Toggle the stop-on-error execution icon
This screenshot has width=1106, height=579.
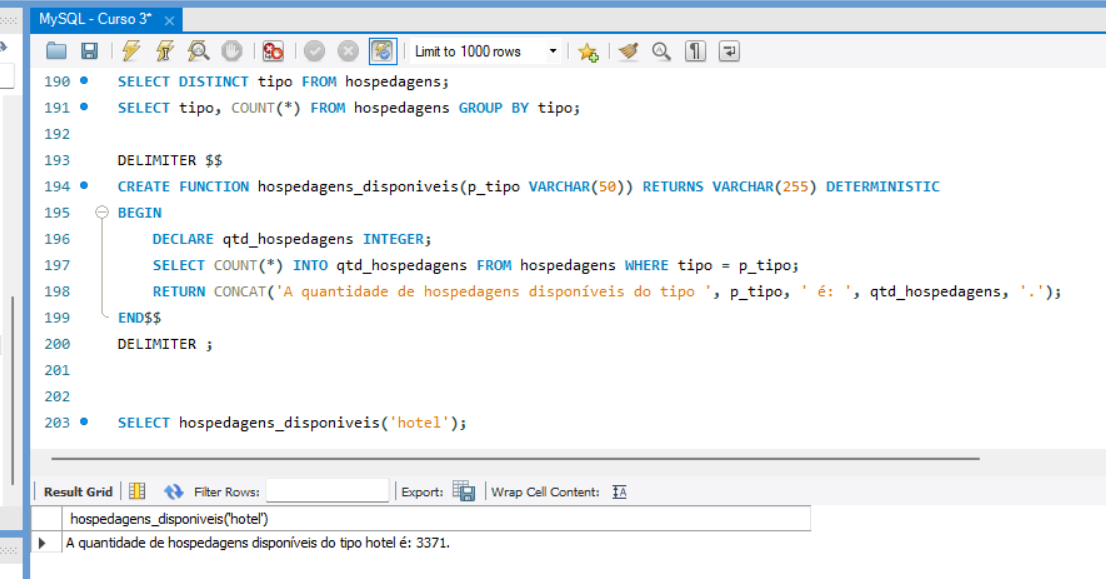click(273, 51)
